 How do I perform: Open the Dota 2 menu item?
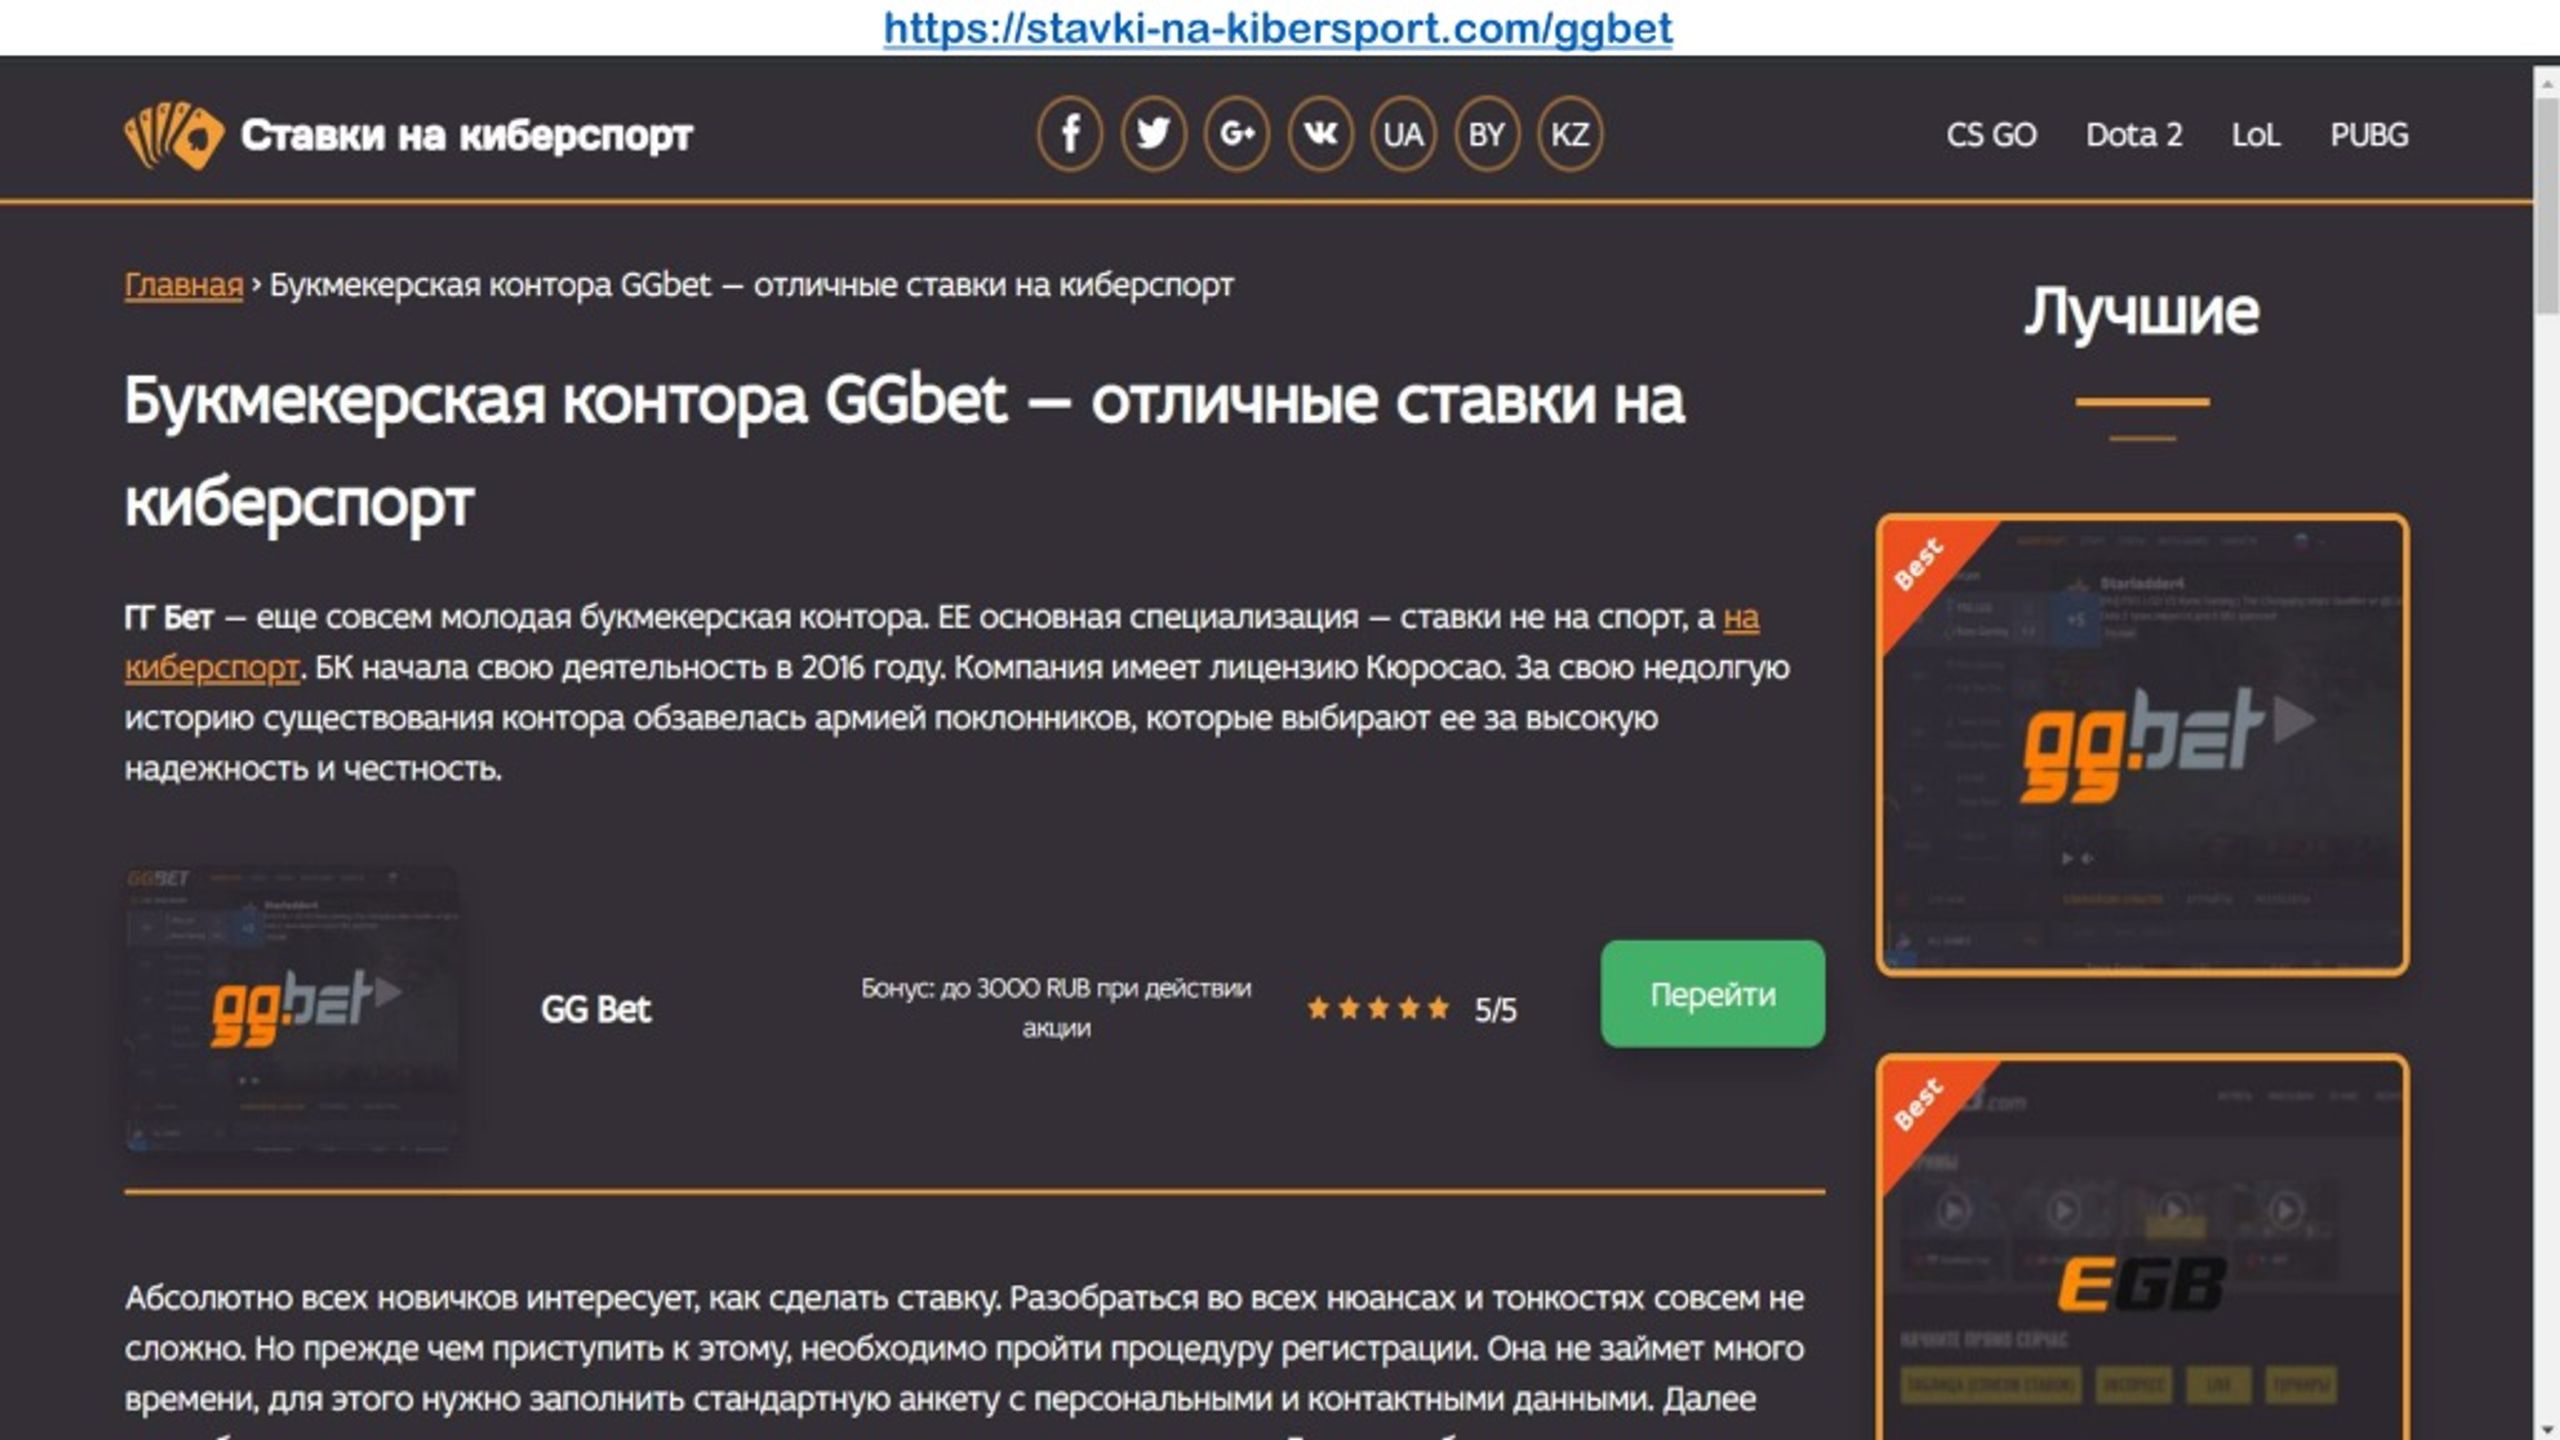pos(2134,135)
